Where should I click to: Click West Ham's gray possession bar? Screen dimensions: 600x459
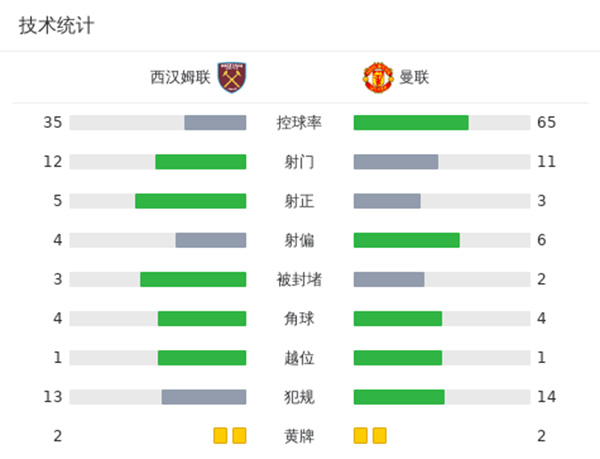coord(215,123)
